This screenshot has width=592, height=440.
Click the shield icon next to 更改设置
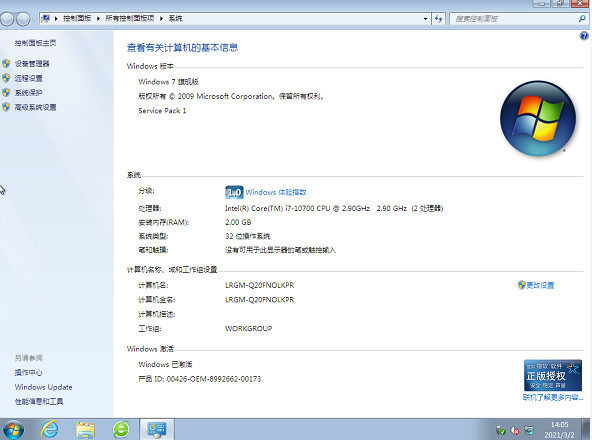[x=521, y=285]
